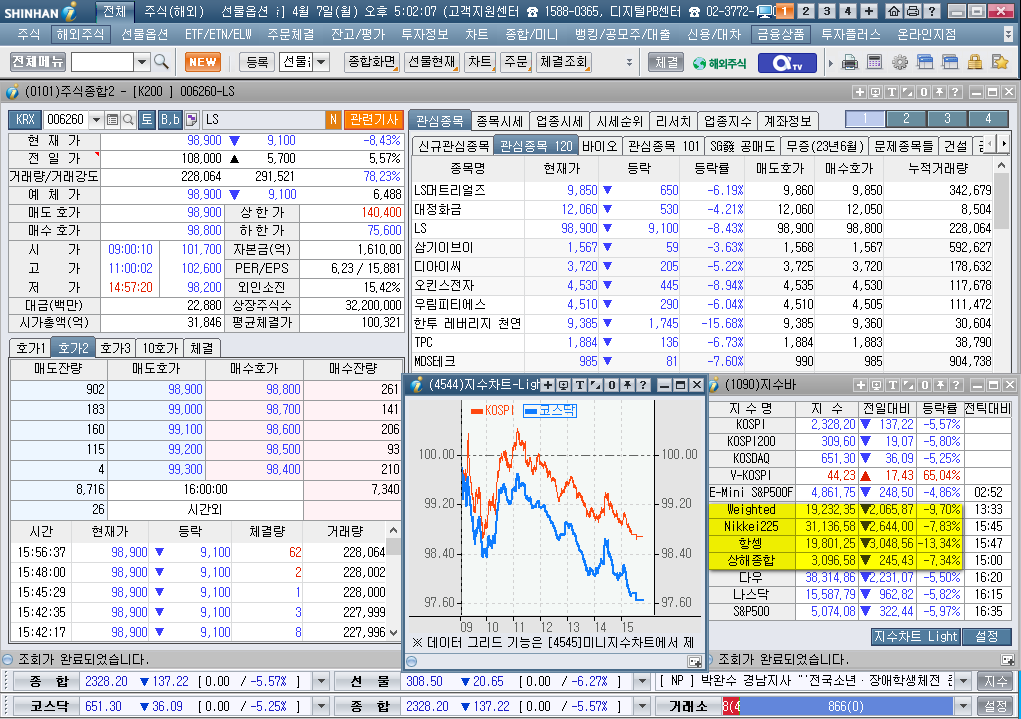Image resolution: width=1021 pixels, height=719 pixels.
Task: Click the menu search input field
Action: click(102, 63)
